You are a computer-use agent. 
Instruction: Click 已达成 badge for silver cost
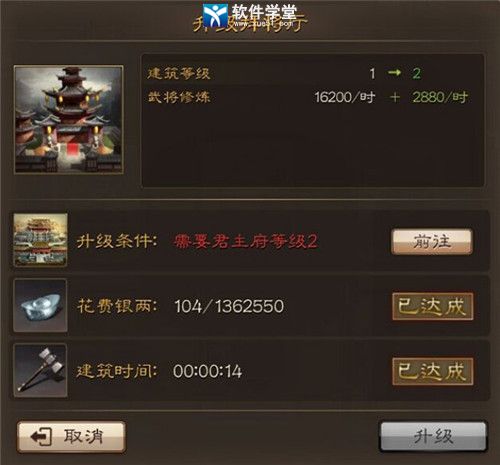point(433,307)
